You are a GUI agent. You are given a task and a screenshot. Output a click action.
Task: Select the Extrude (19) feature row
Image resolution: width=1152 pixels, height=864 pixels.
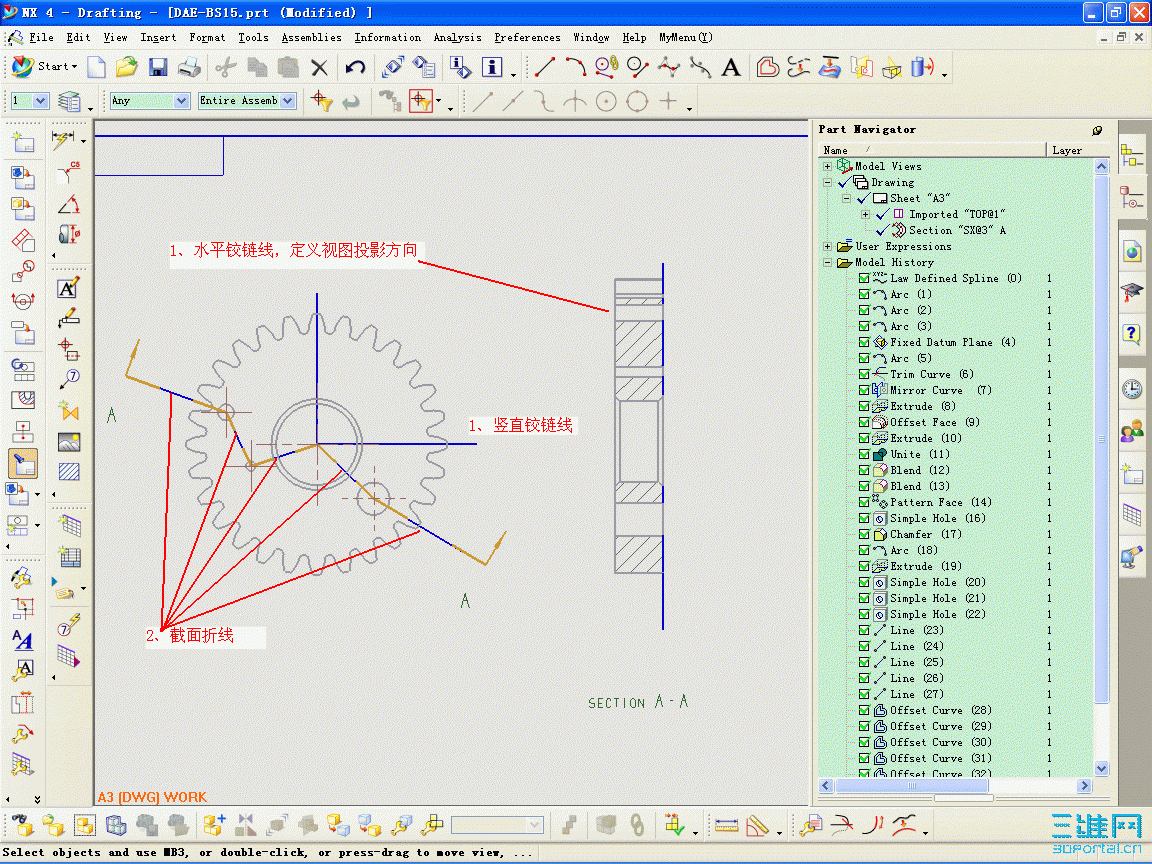coord(926,566)
